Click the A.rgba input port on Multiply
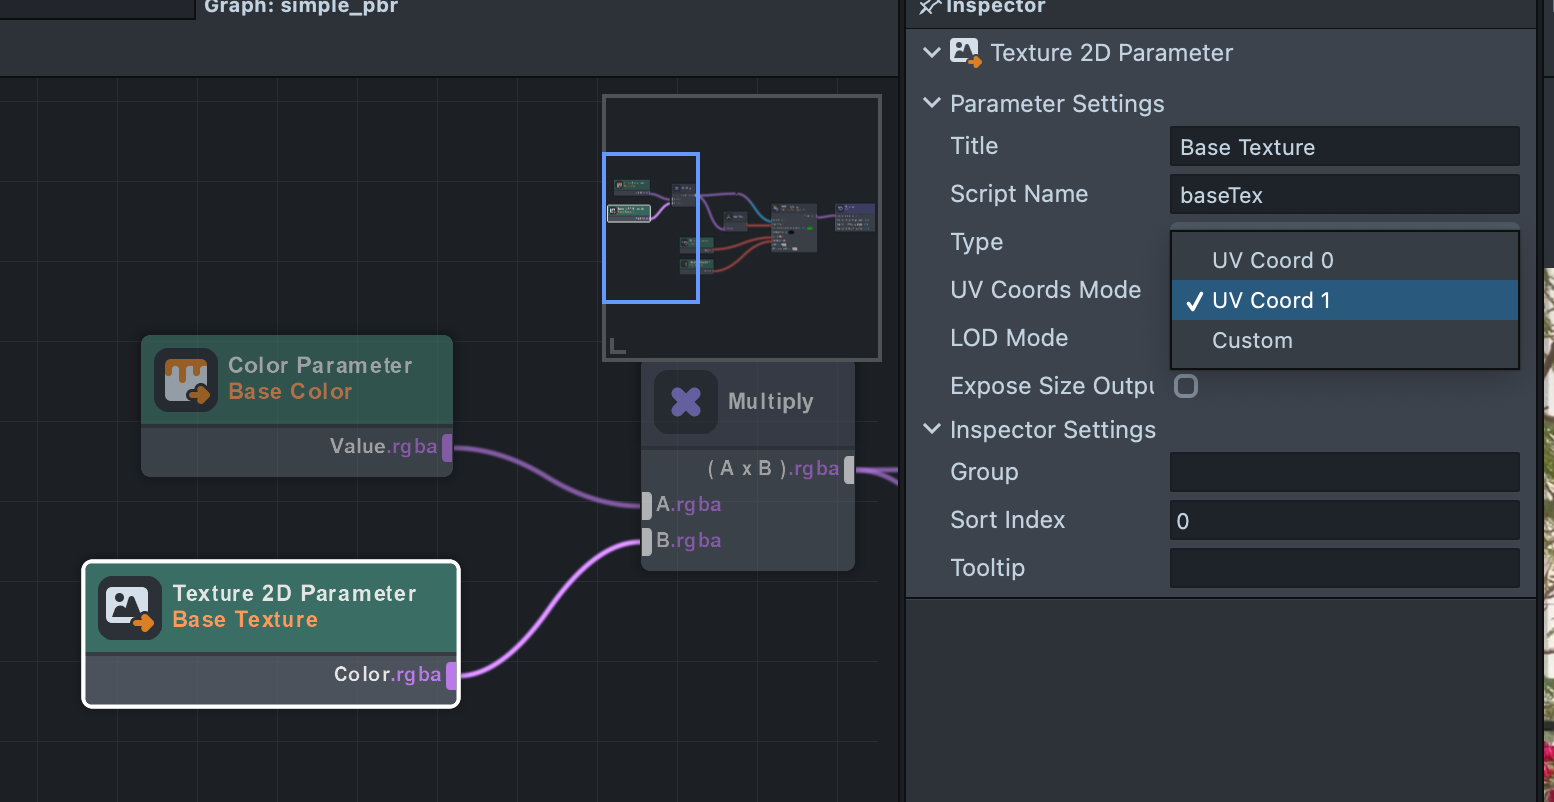 647,505
